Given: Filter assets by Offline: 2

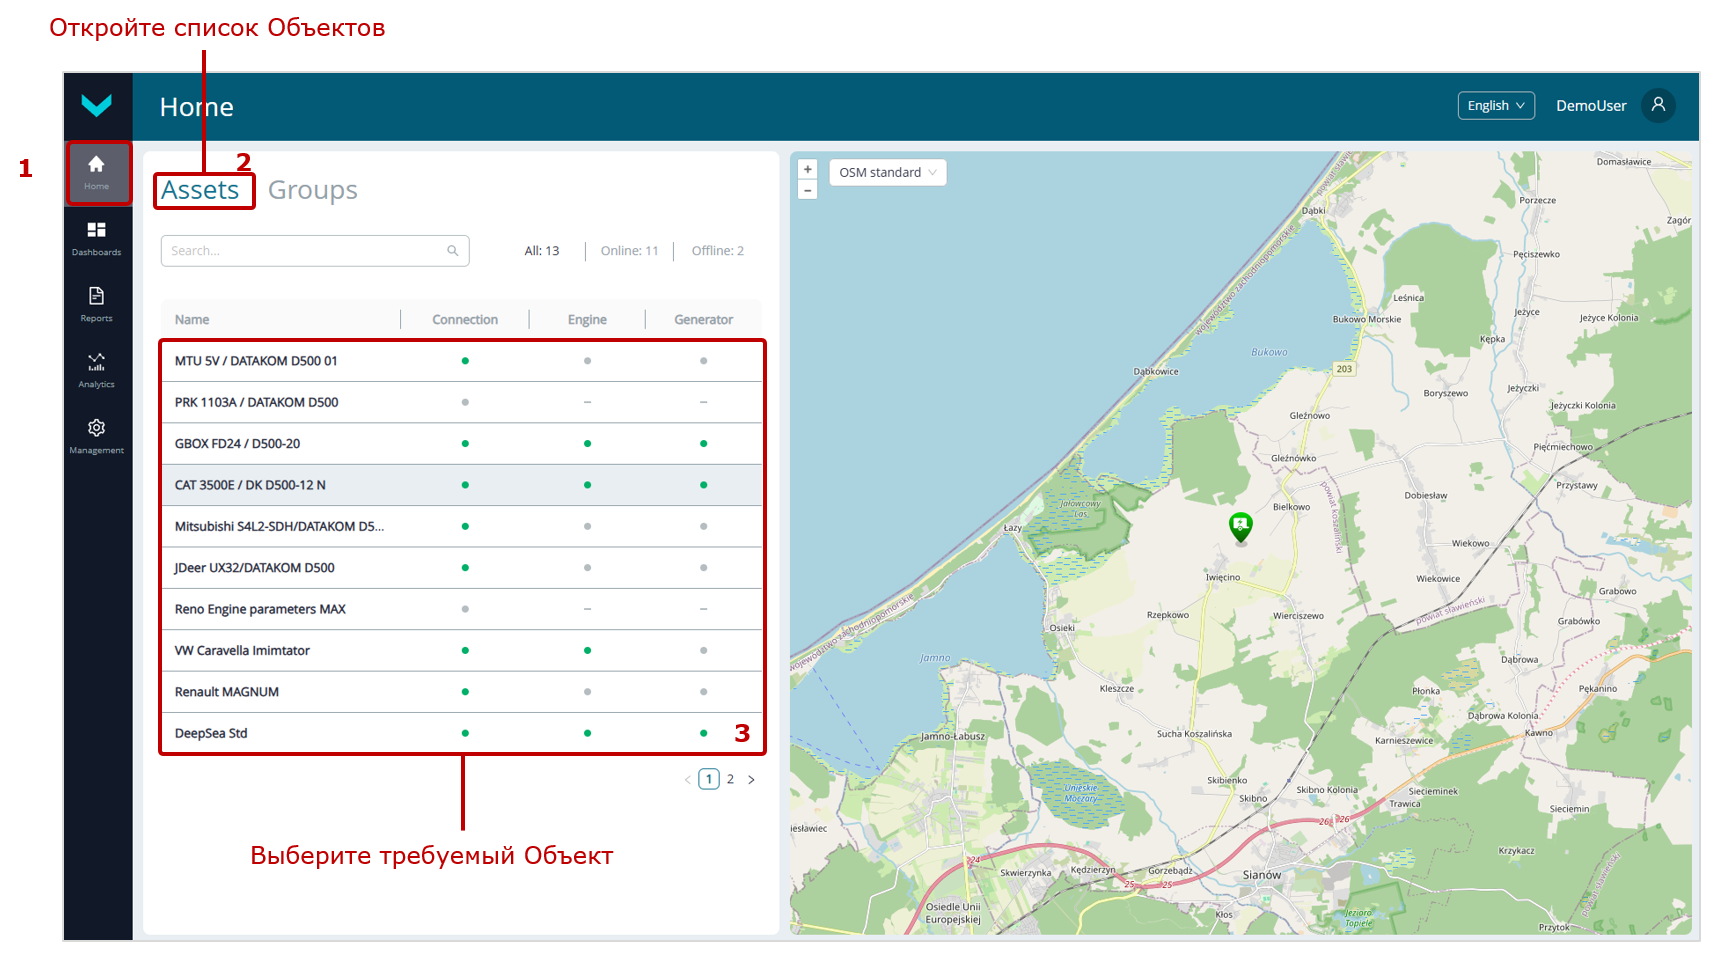Looking at the screenshot, I should pos(717,251).
